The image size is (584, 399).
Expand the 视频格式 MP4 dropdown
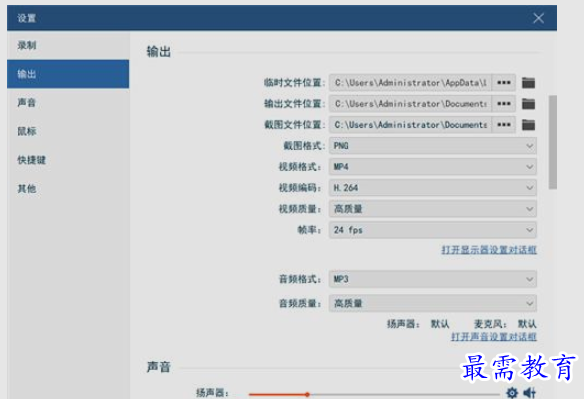click(x=432, y=167)
